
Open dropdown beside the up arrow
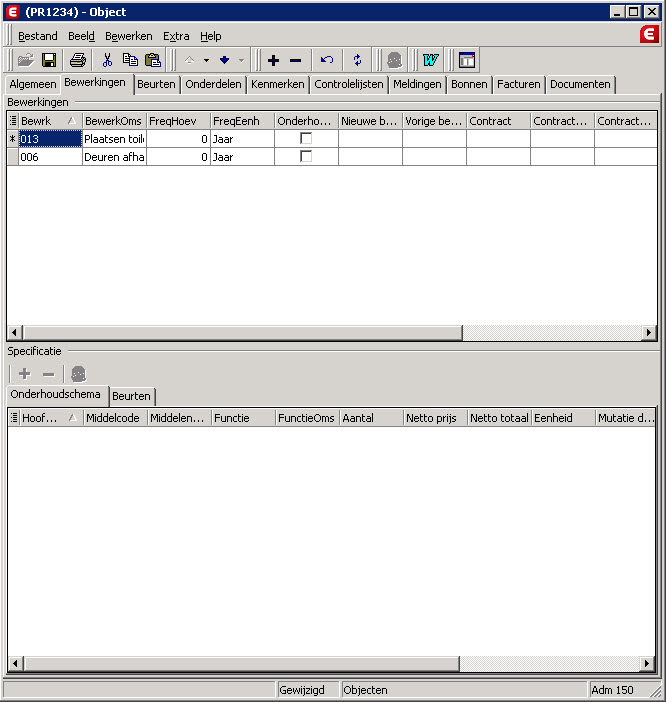tap(206, 60)
